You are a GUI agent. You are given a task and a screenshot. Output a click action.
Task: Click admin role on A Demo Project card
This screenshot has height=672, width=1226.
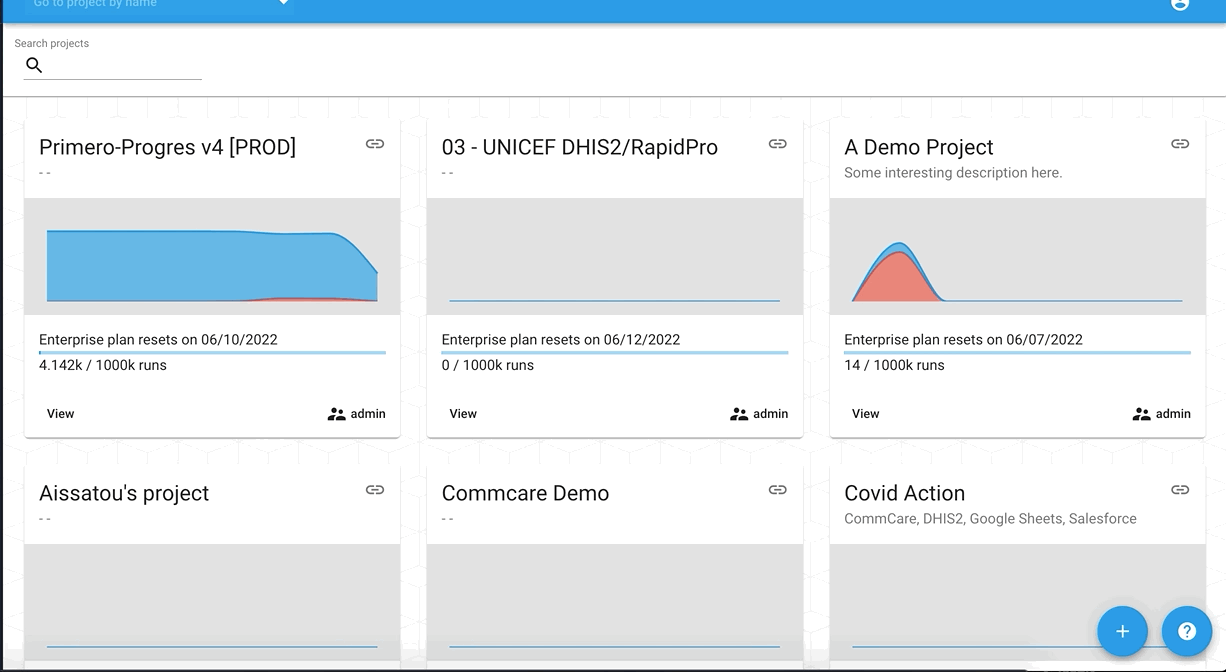click(x=1162, y=414)
